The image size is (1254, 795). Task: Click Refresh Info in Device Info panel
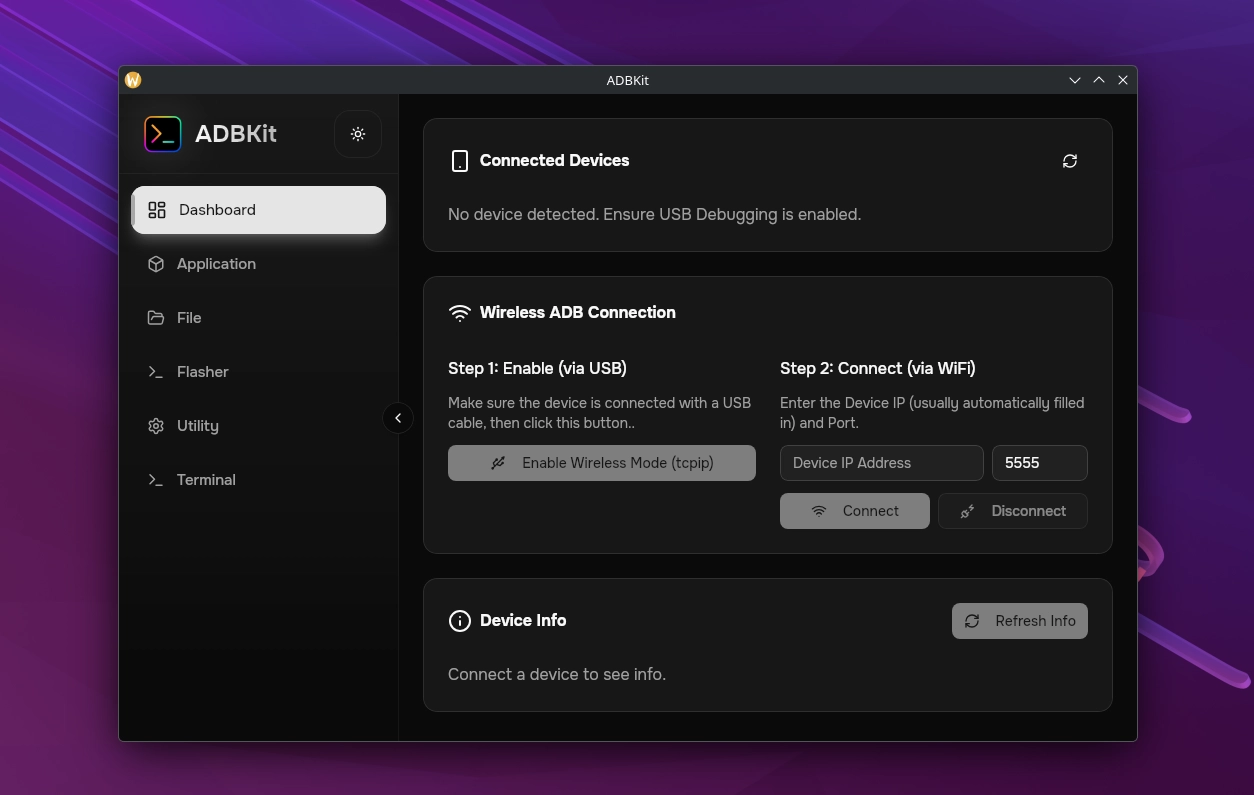(x=1019, y=621)
